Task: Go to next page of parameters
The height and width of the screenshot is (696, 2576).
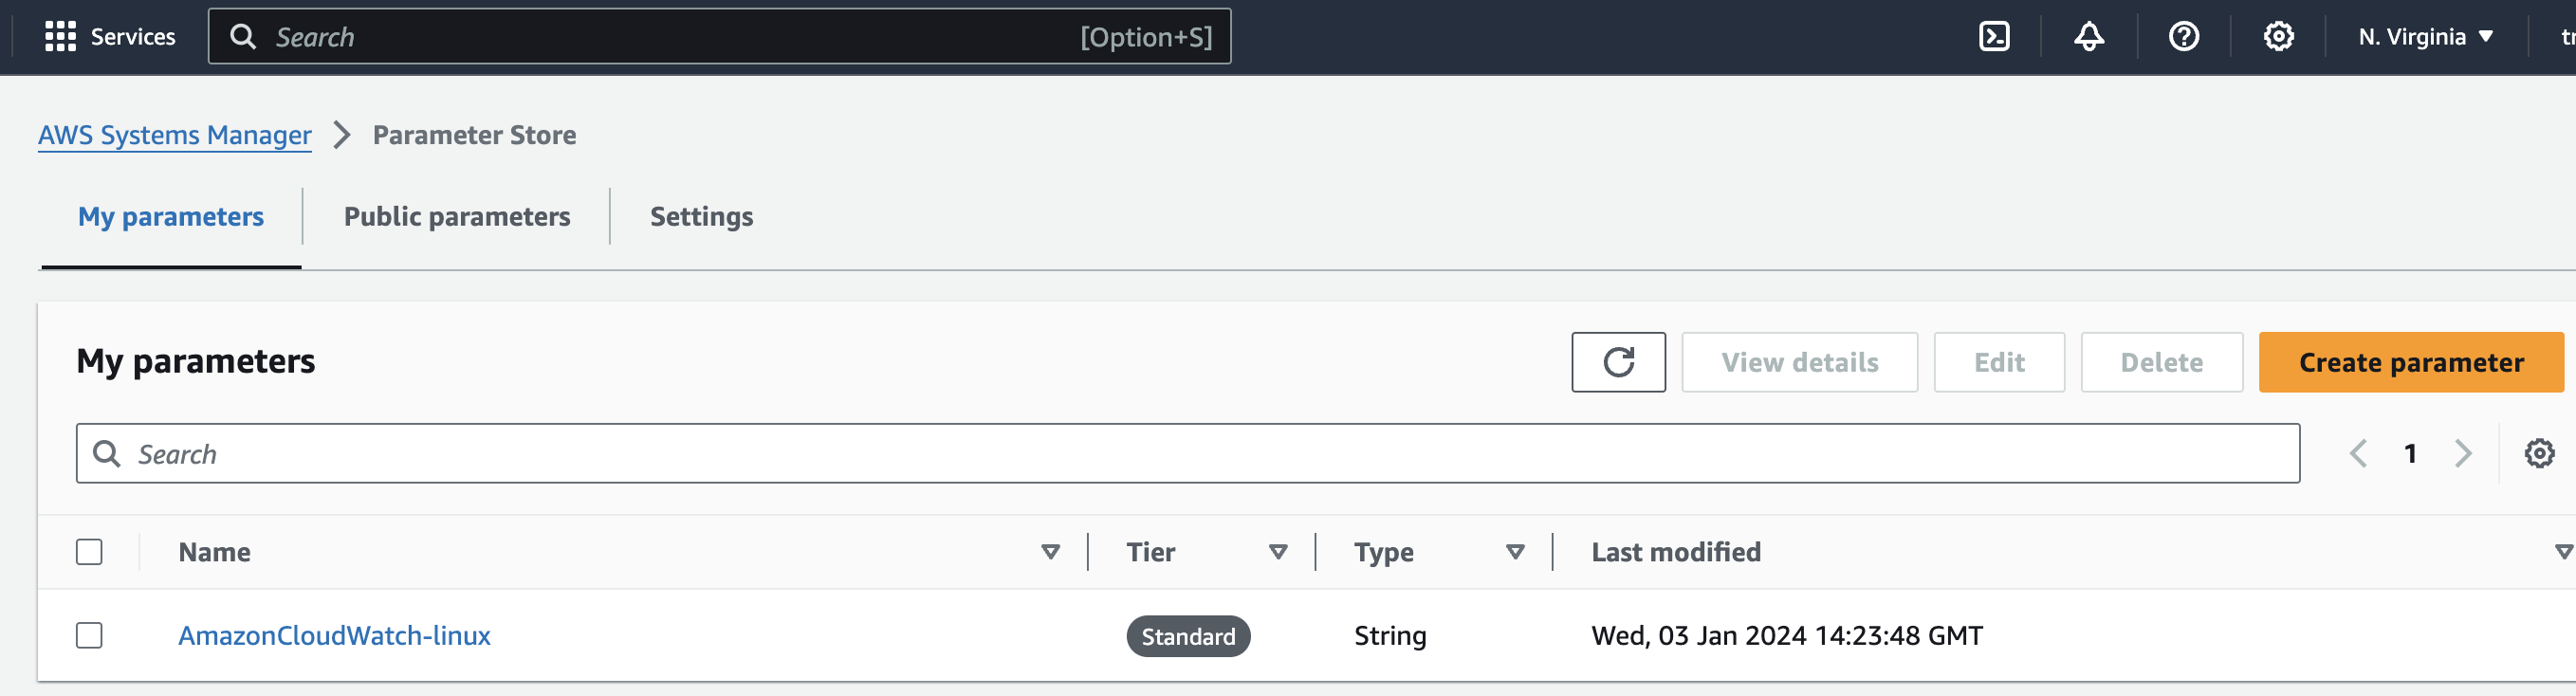Action: pos(2463,454)
